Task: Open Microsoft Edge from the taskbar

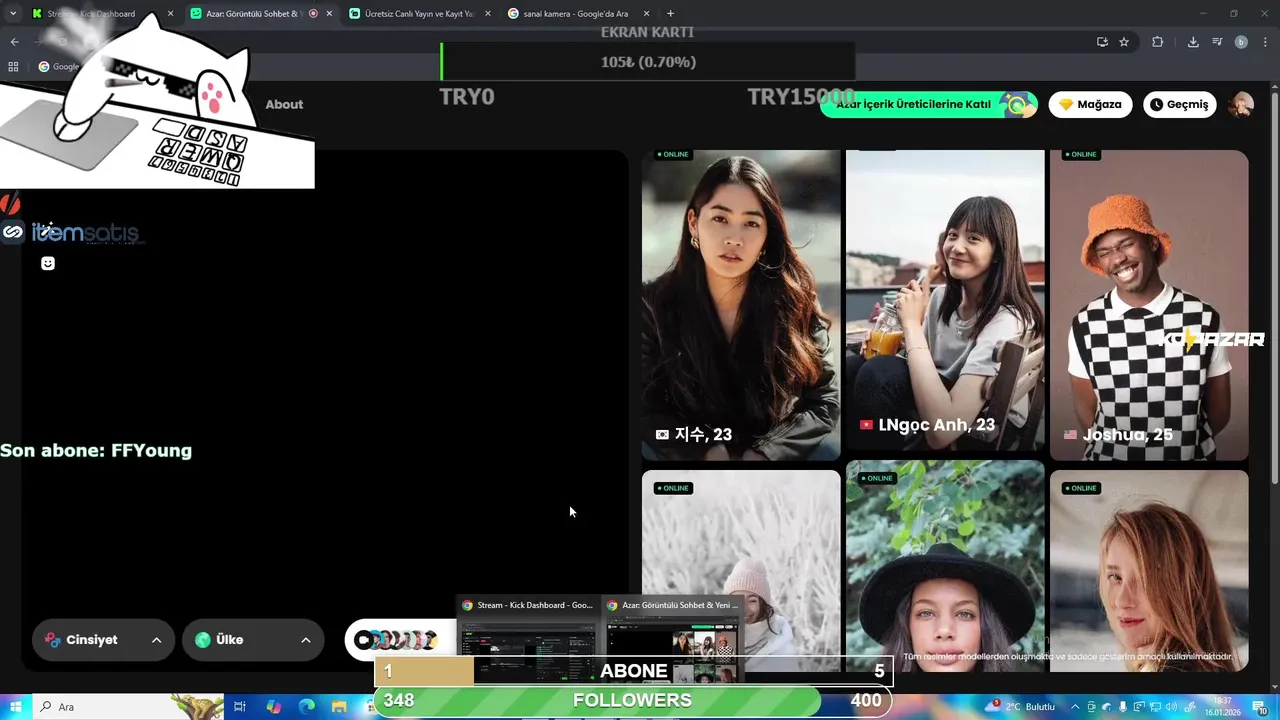Action: 307,707
